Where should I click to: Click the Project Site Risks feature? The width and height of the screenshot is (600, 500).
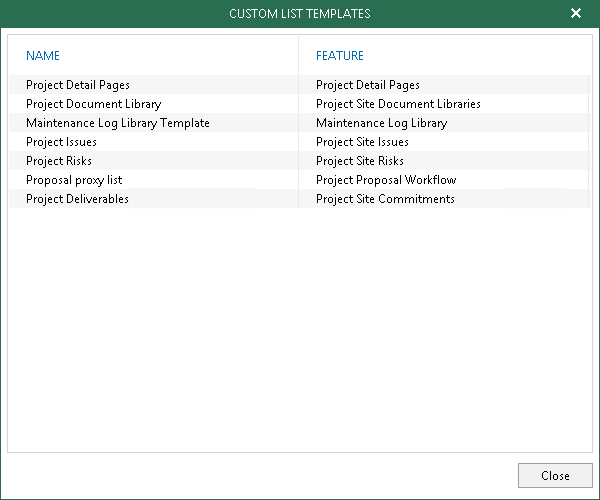pyautogui.click(x=360, y=161)
